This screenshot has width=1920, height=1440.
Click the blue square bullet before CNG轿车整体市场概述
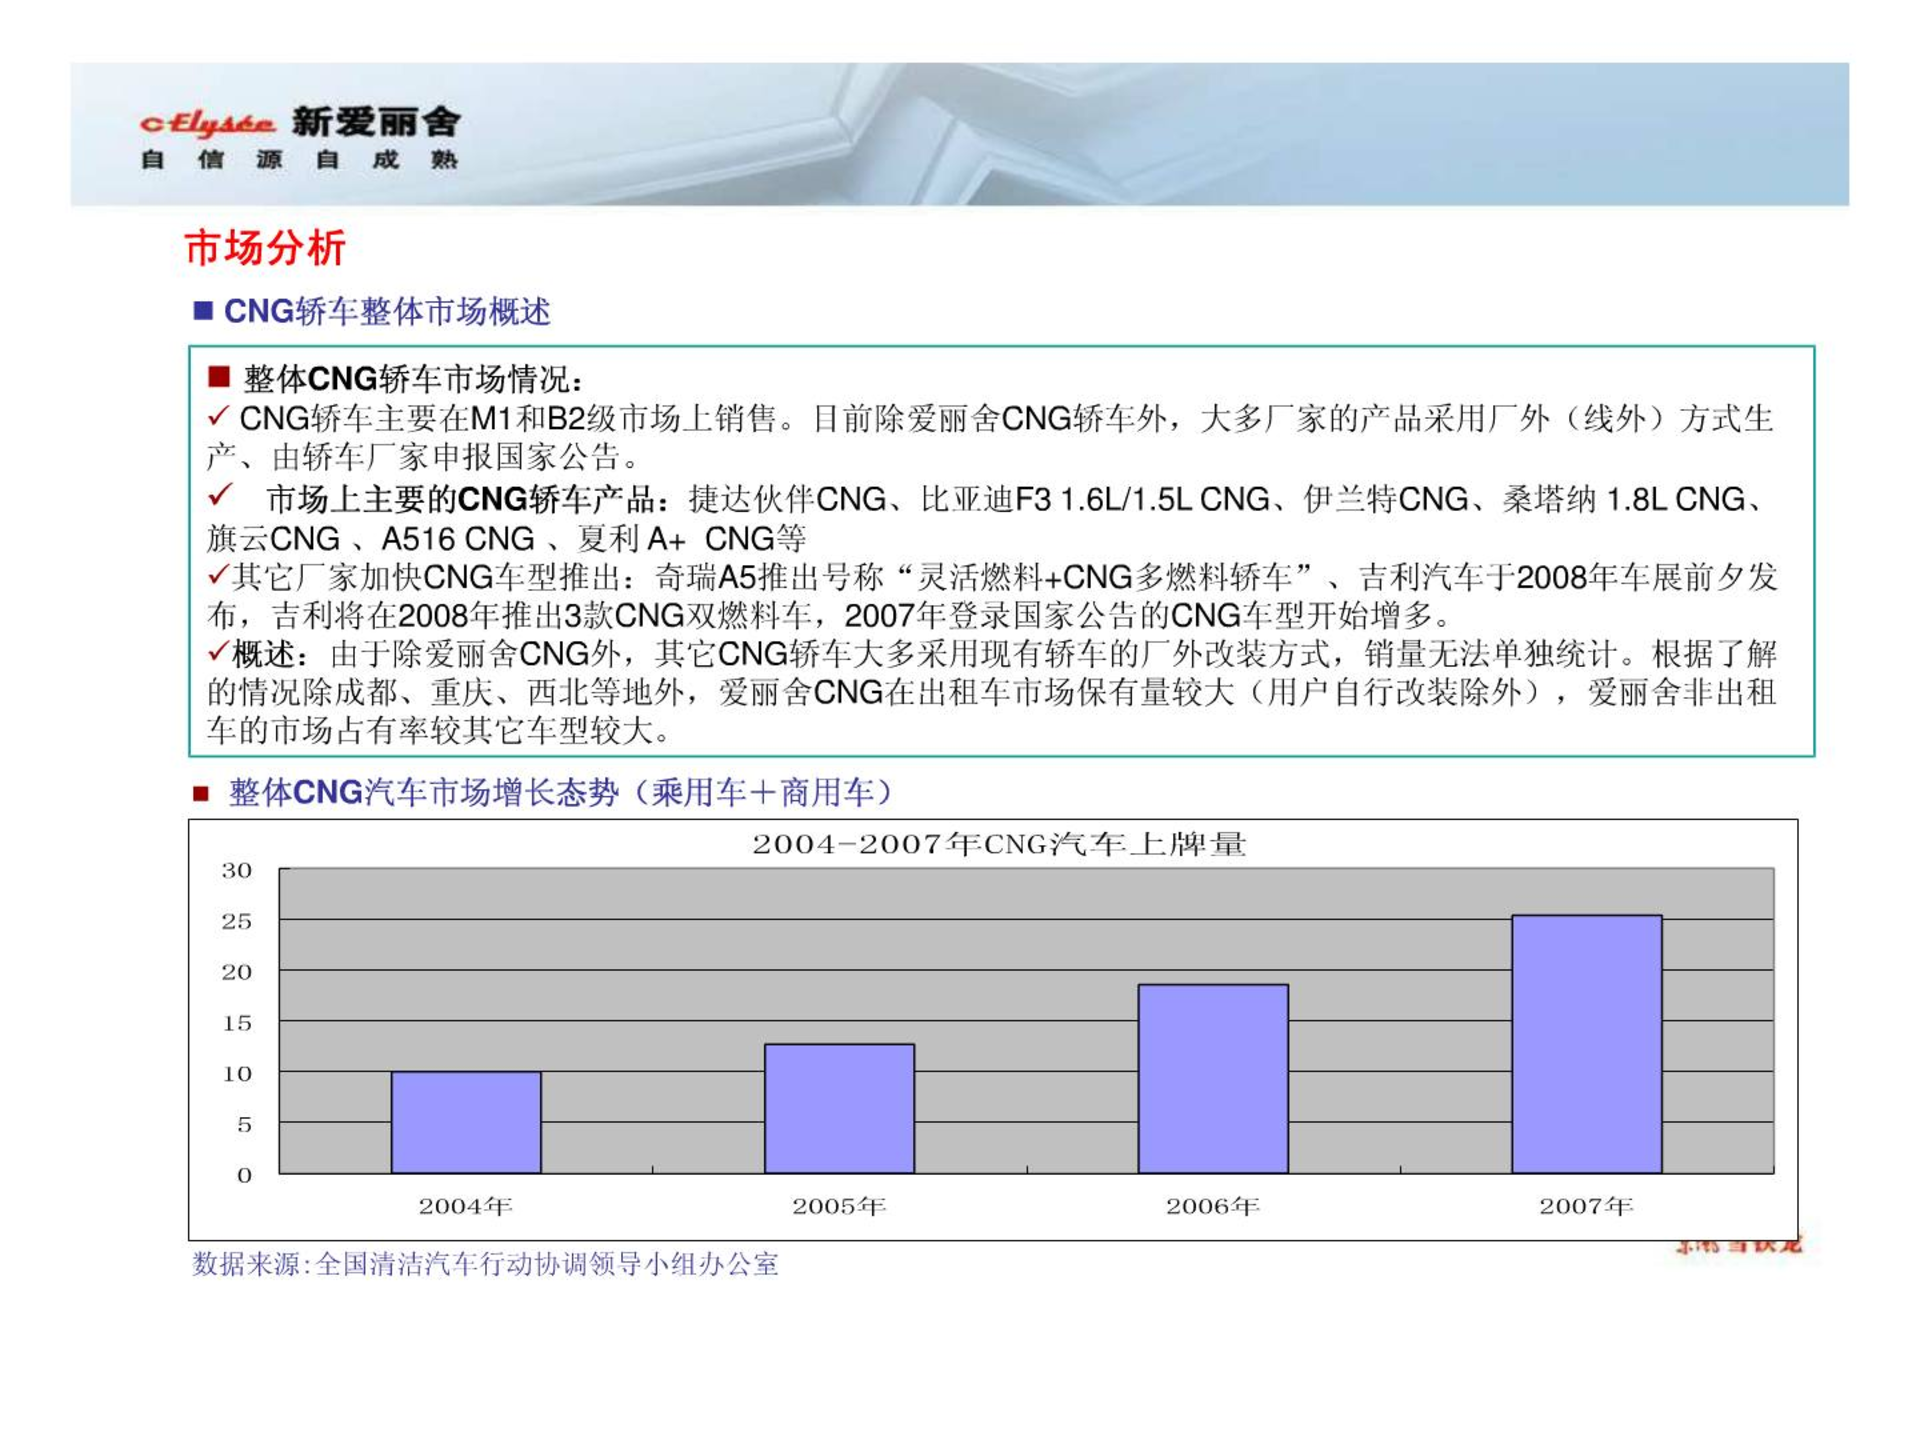pos(203,310)
